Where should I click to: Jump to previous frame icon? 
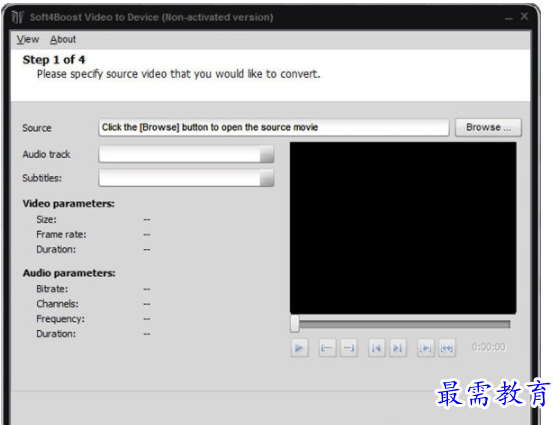(376, 347)
